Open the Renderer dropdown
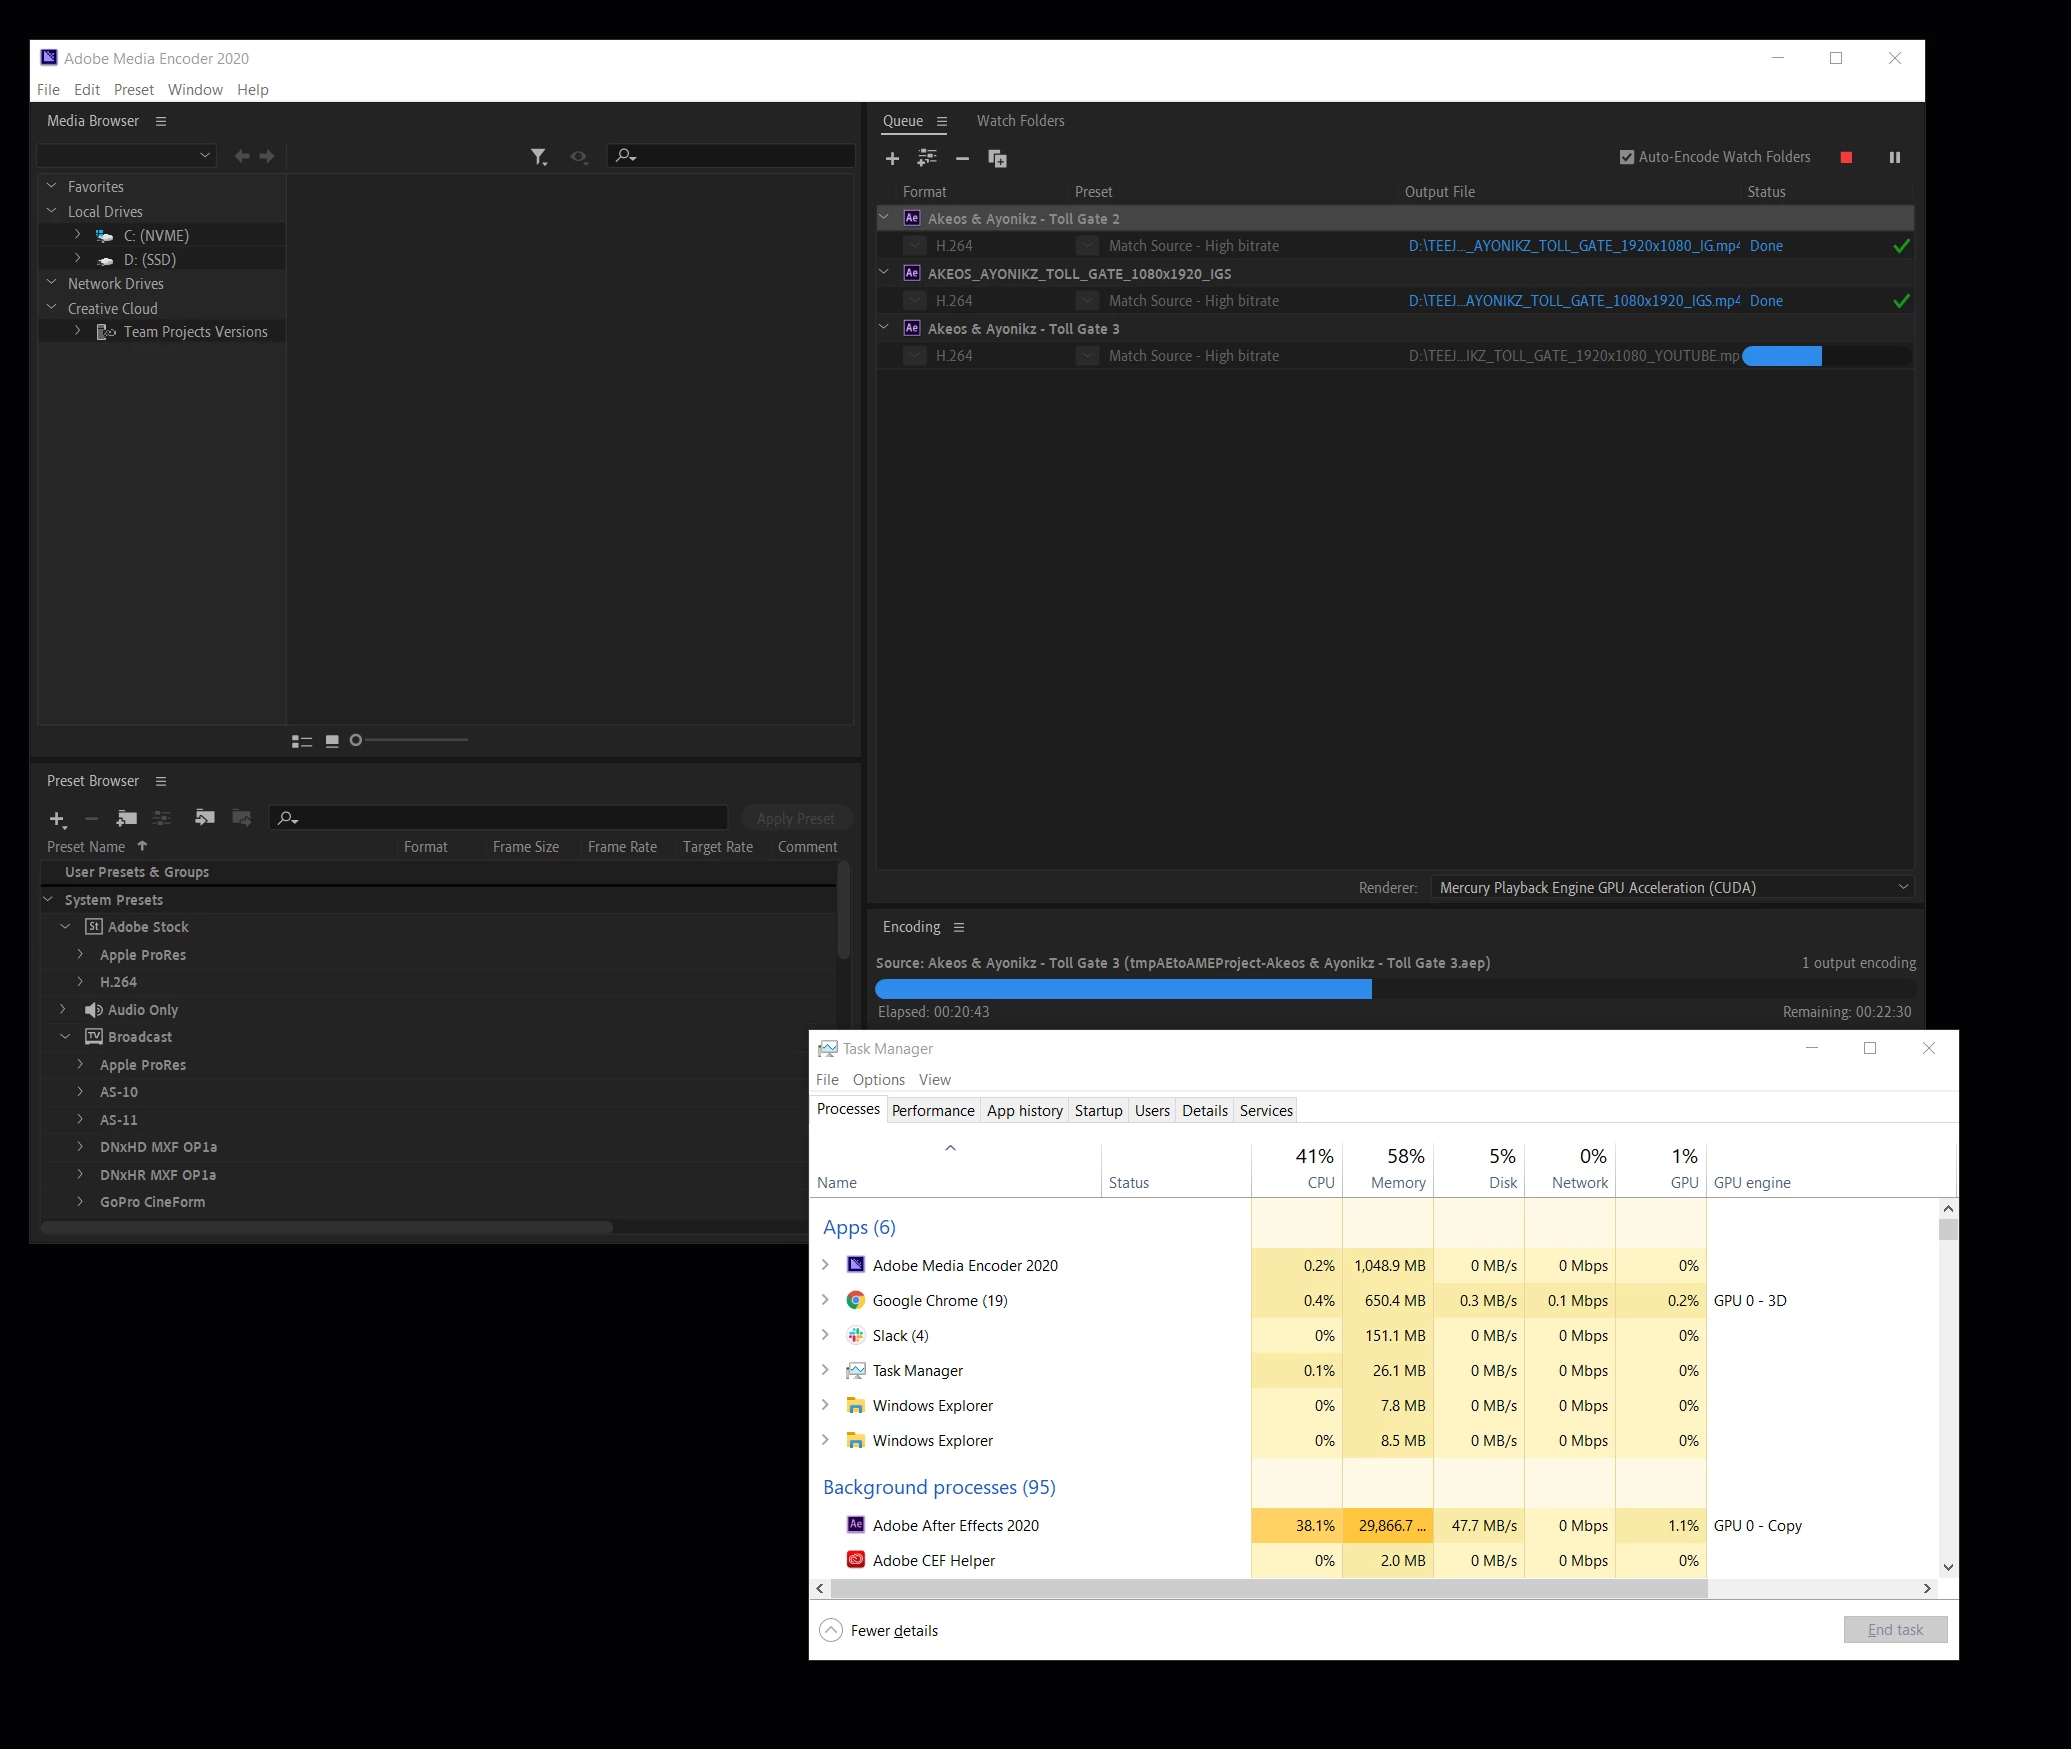Viewport: 2071px width, 1749px height. click(x=1673, y=887)
